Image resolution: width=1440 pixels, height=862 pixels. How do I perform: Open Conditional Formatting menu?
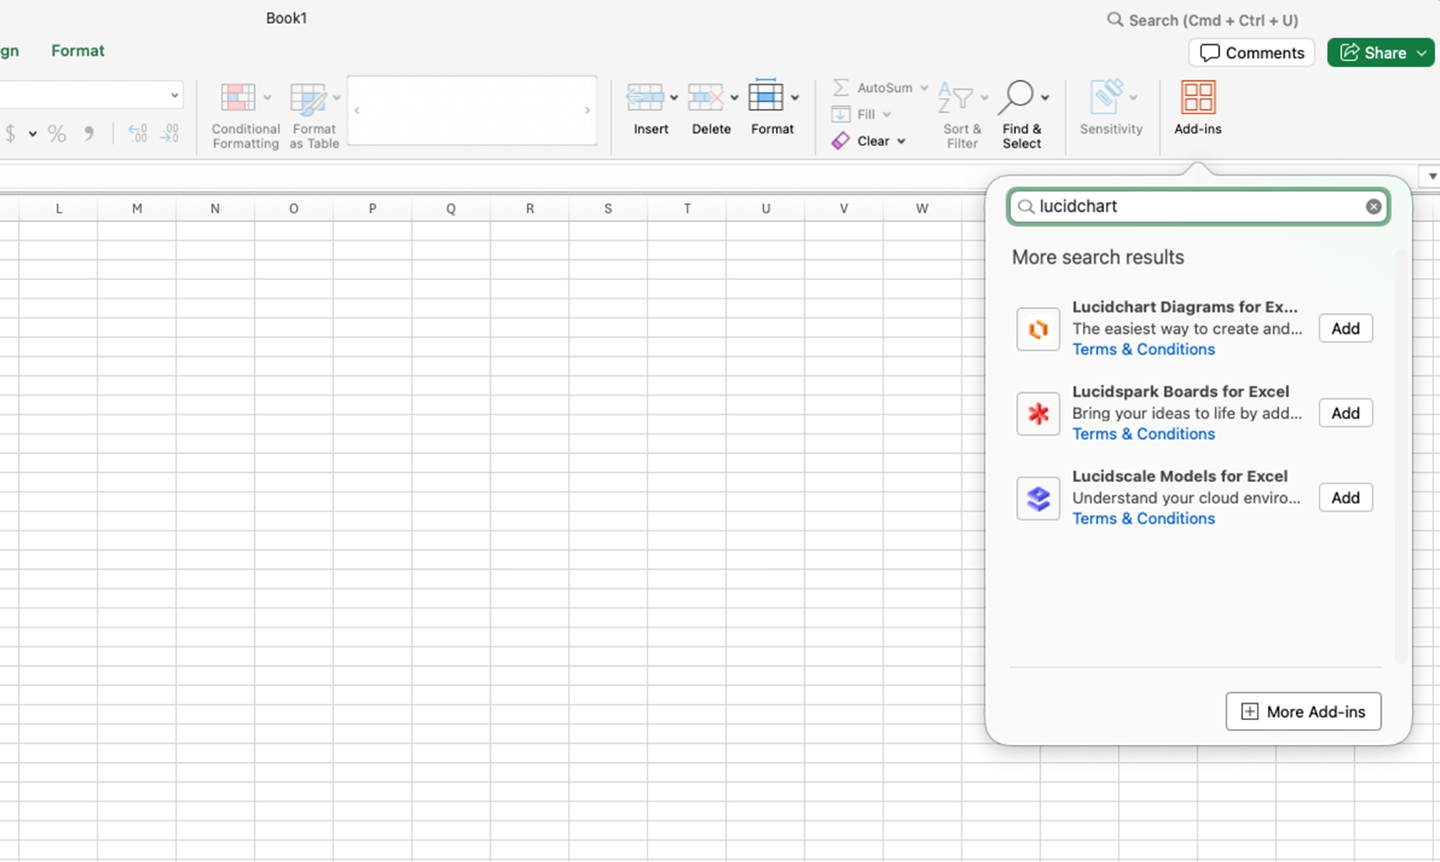coord(245,115)
